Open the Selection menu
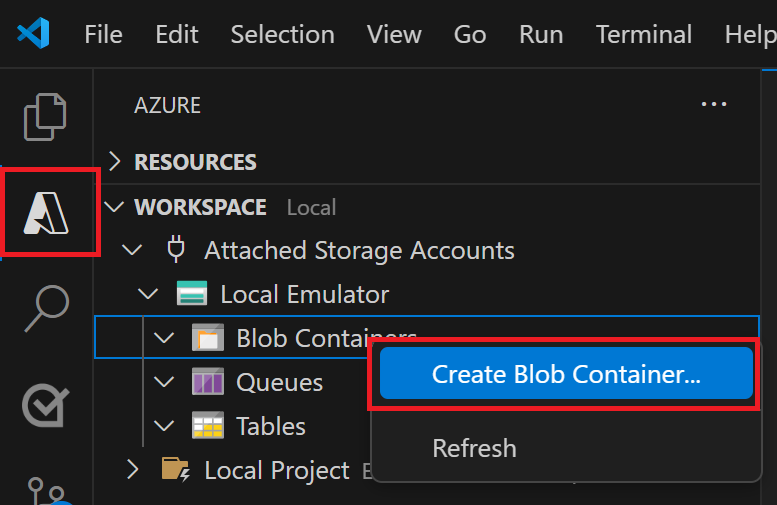The height and width of the screenshot is (505, 777). coord(282,34)
